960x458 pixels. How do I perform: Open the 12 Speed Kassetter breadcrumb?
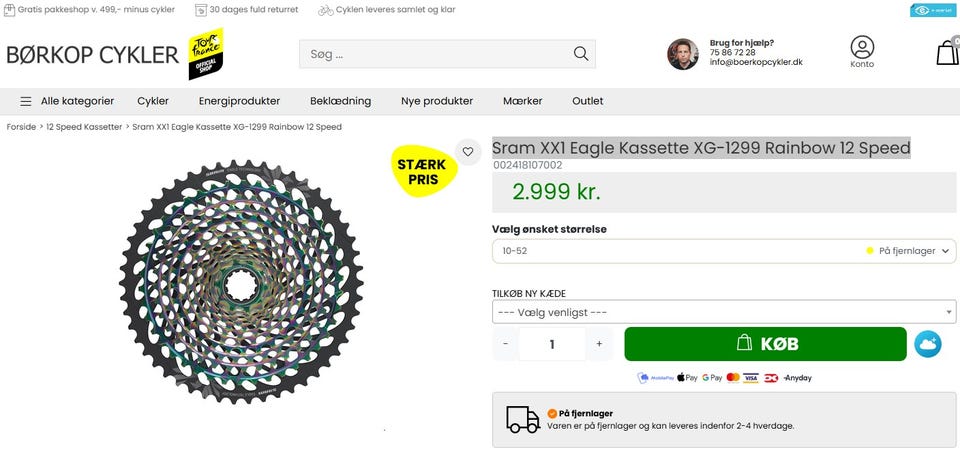pyautogui.click(x=84, y=127)
